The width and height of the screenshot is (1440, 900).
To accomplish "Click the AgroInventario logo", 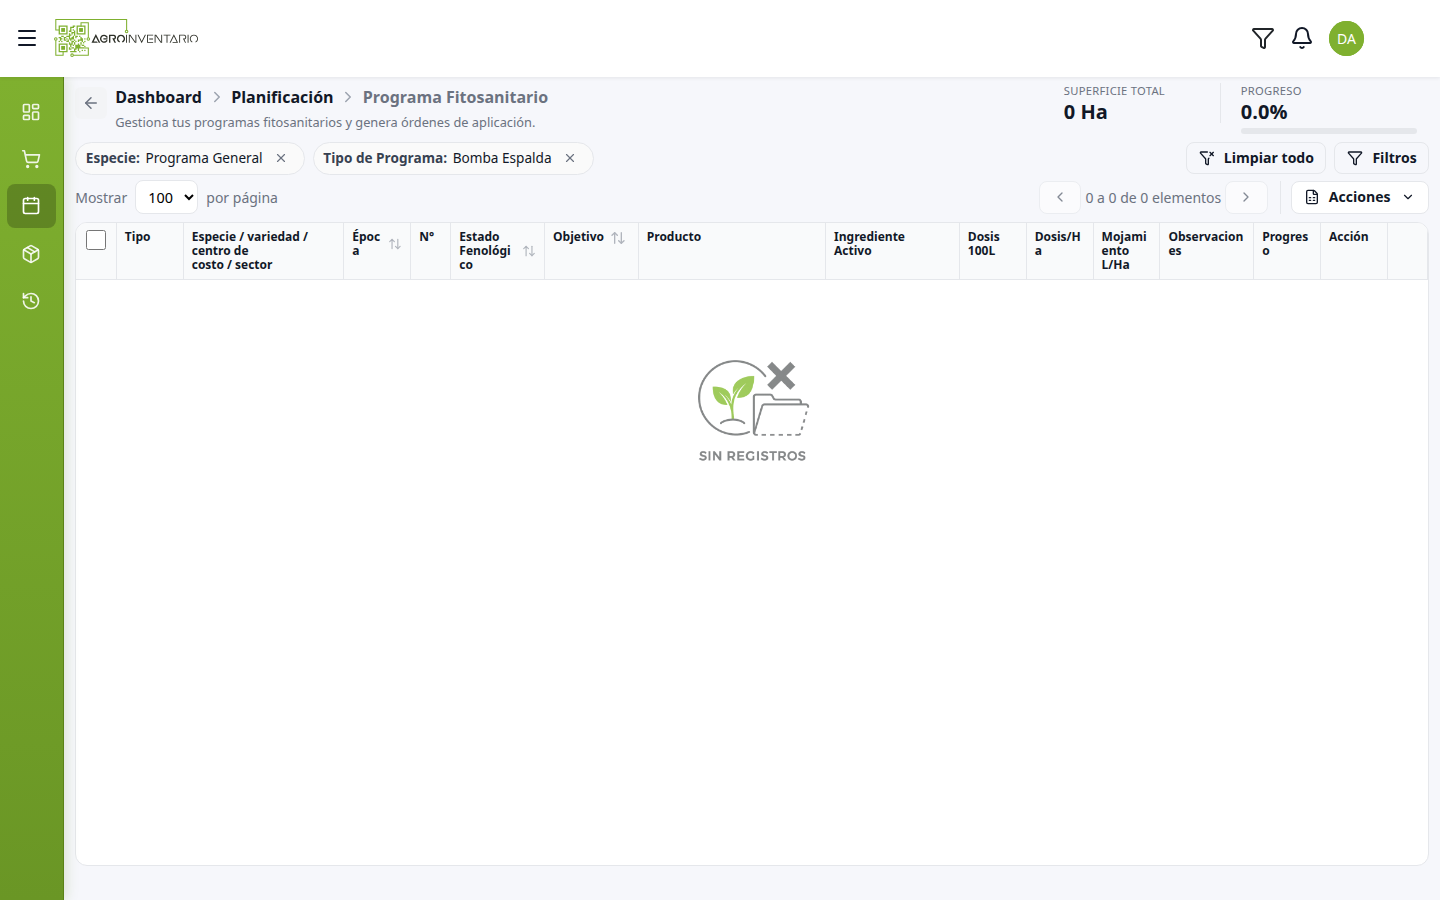I will [126, 38].
